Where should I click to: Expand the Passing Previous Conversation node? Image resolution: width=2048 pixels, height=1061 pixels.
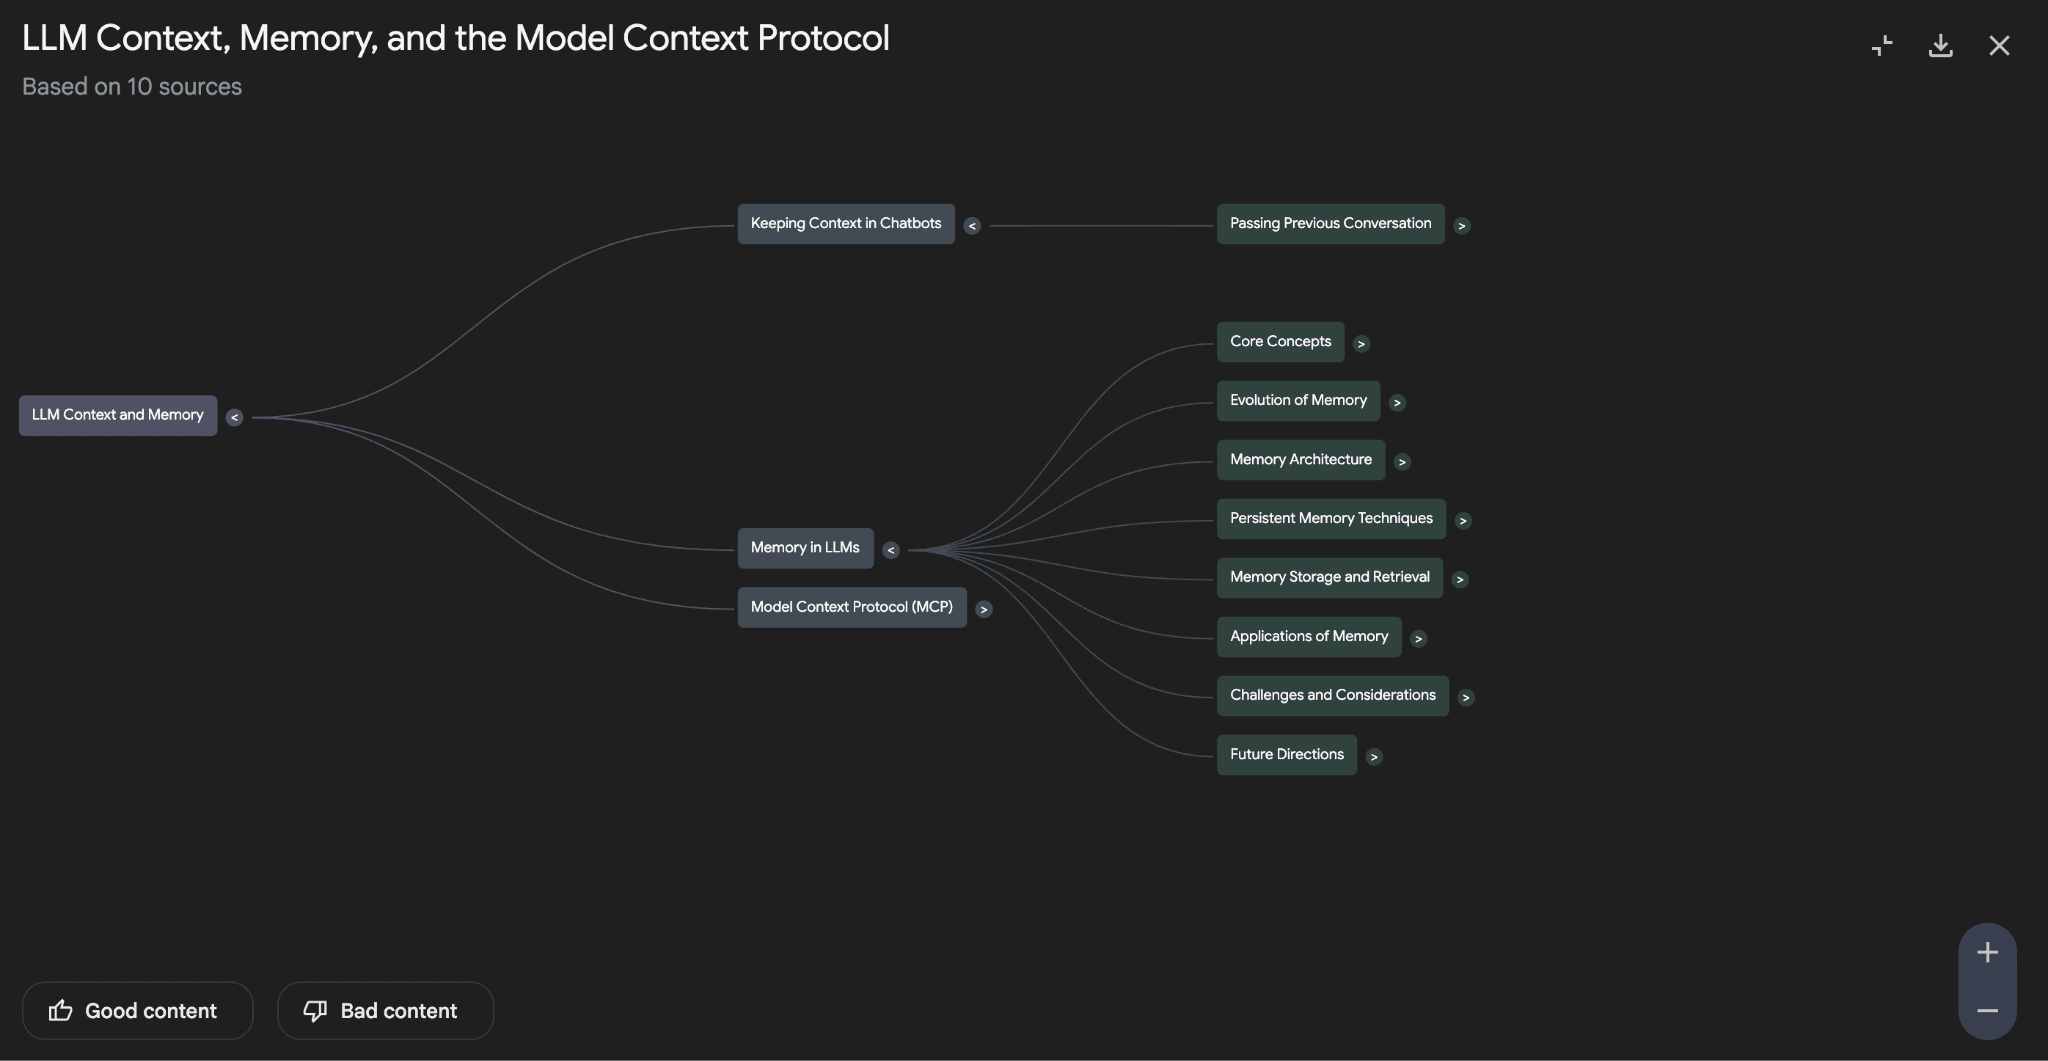coord(1462,226)
